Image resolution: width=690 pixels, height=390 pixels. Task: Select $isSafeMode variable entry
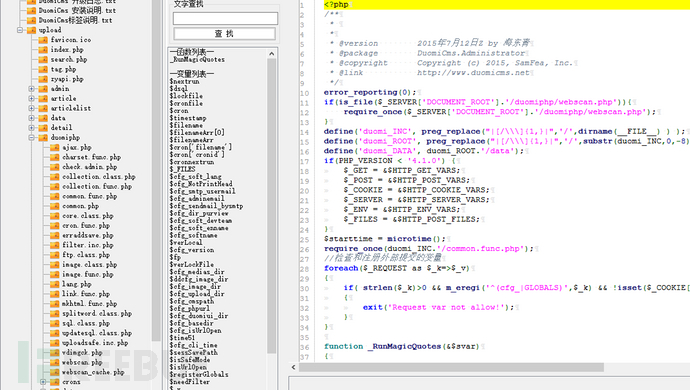[x=190, y=360]
